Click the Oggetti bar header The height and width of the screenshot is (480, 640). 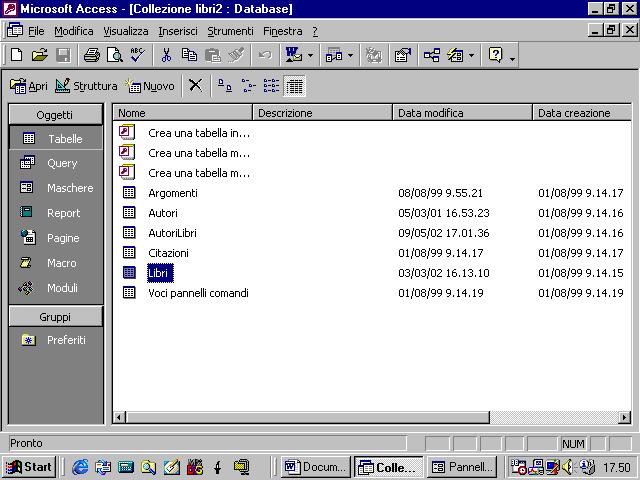pyautogui.click(x=56, y=115)
